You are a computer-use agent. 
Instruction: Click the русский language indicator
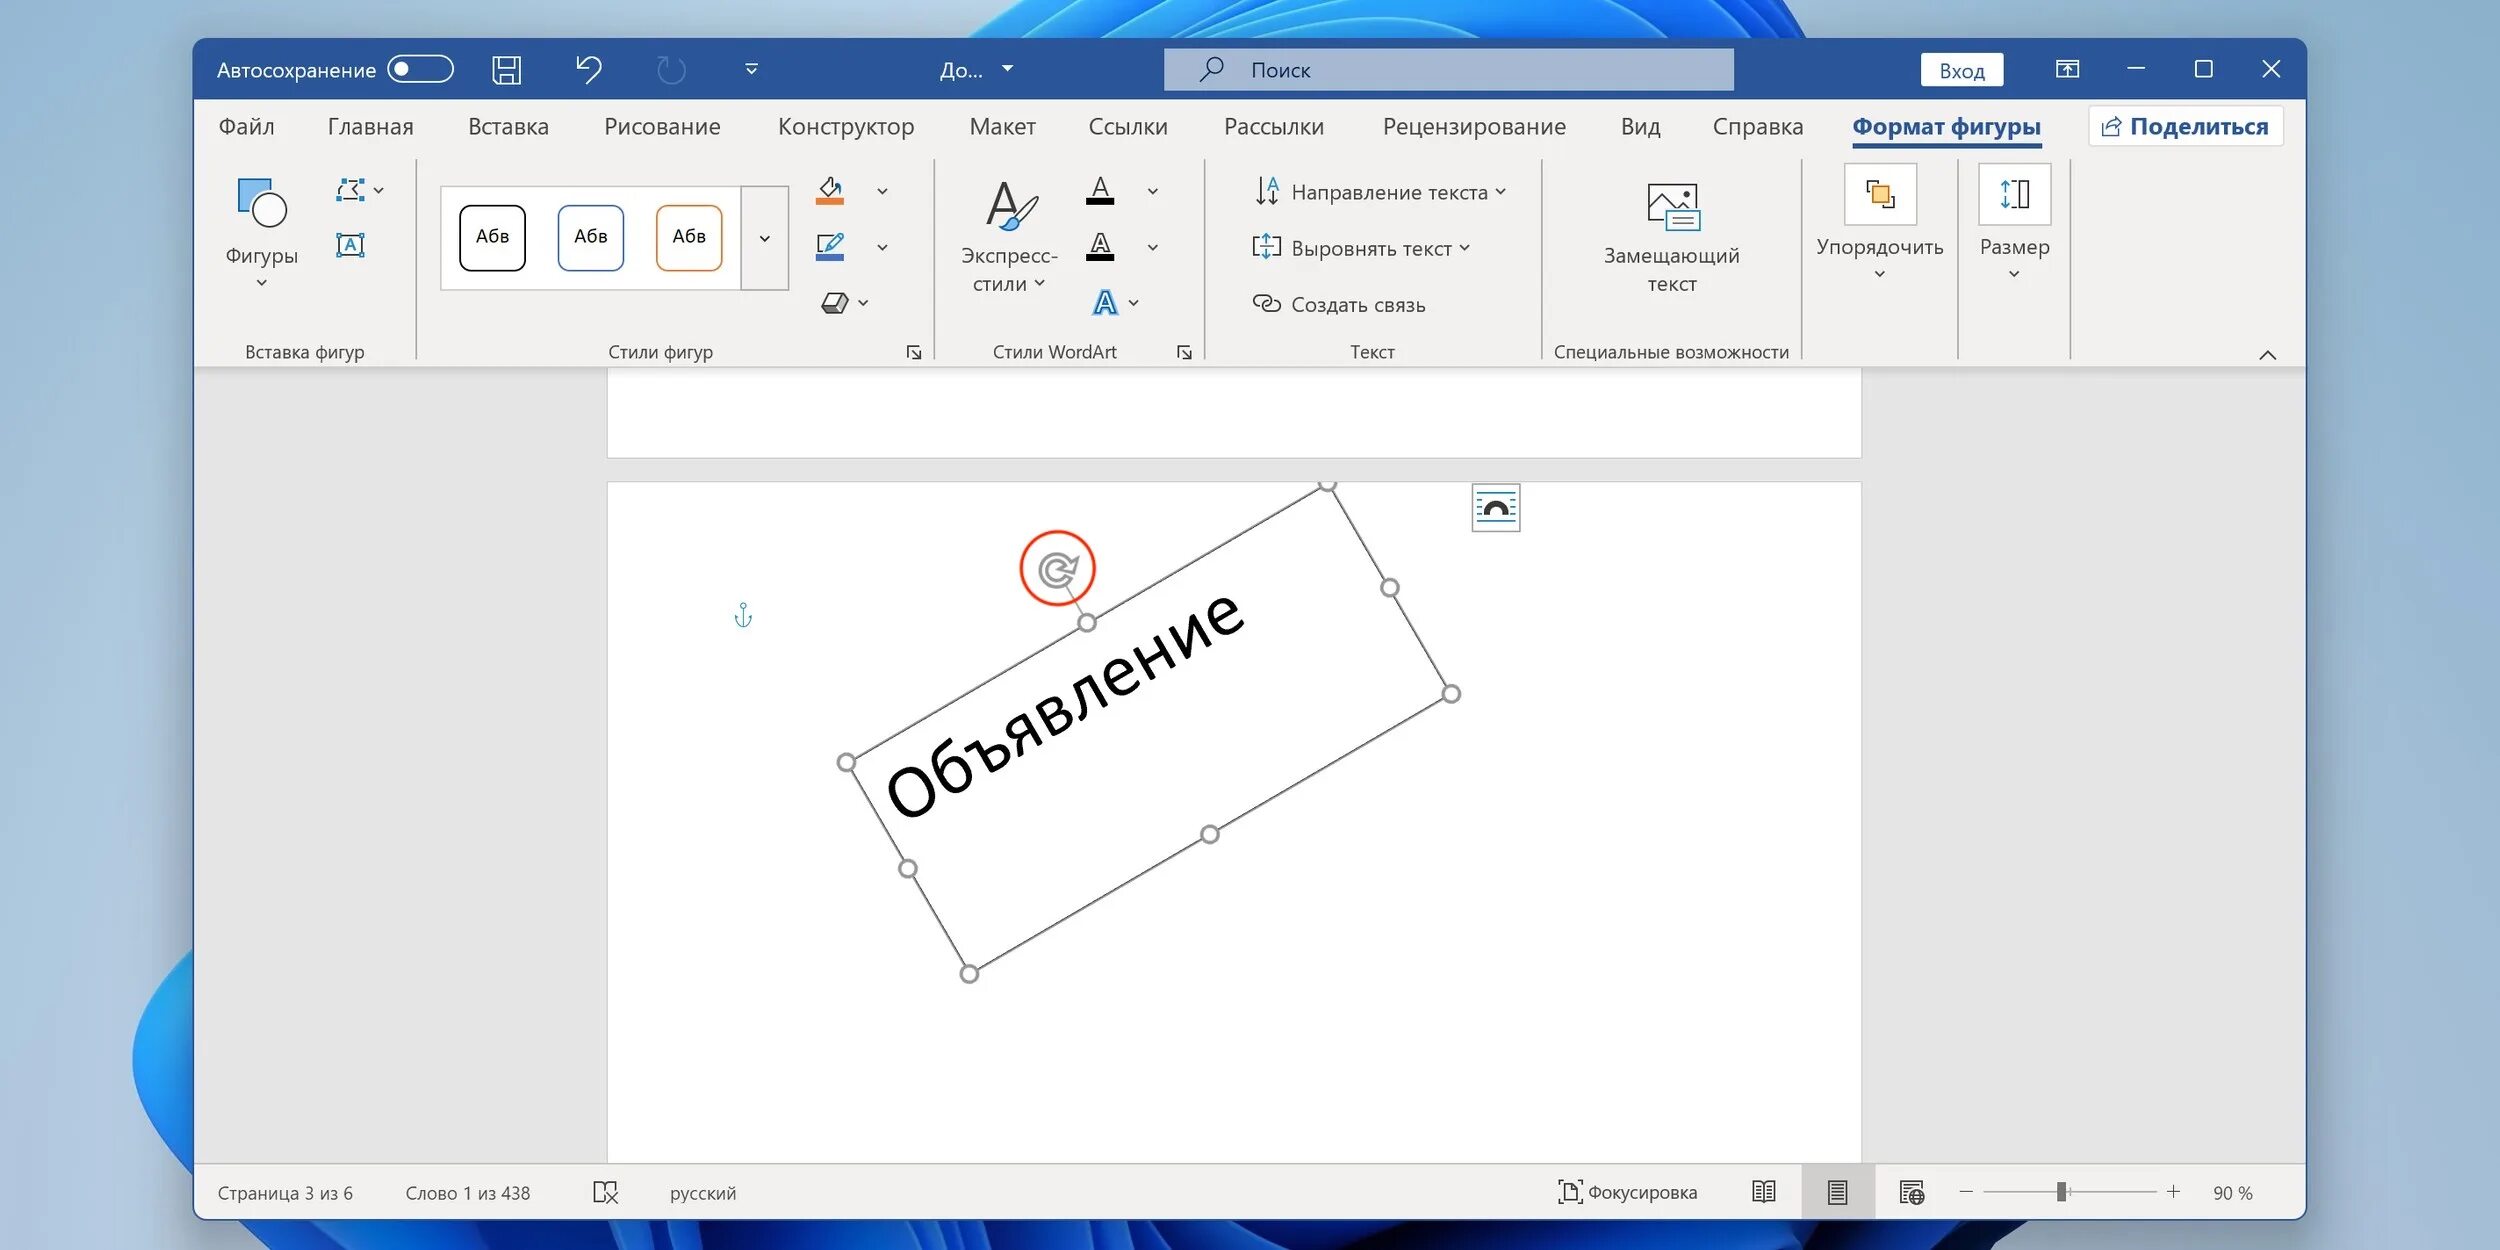click(703, 1193)
